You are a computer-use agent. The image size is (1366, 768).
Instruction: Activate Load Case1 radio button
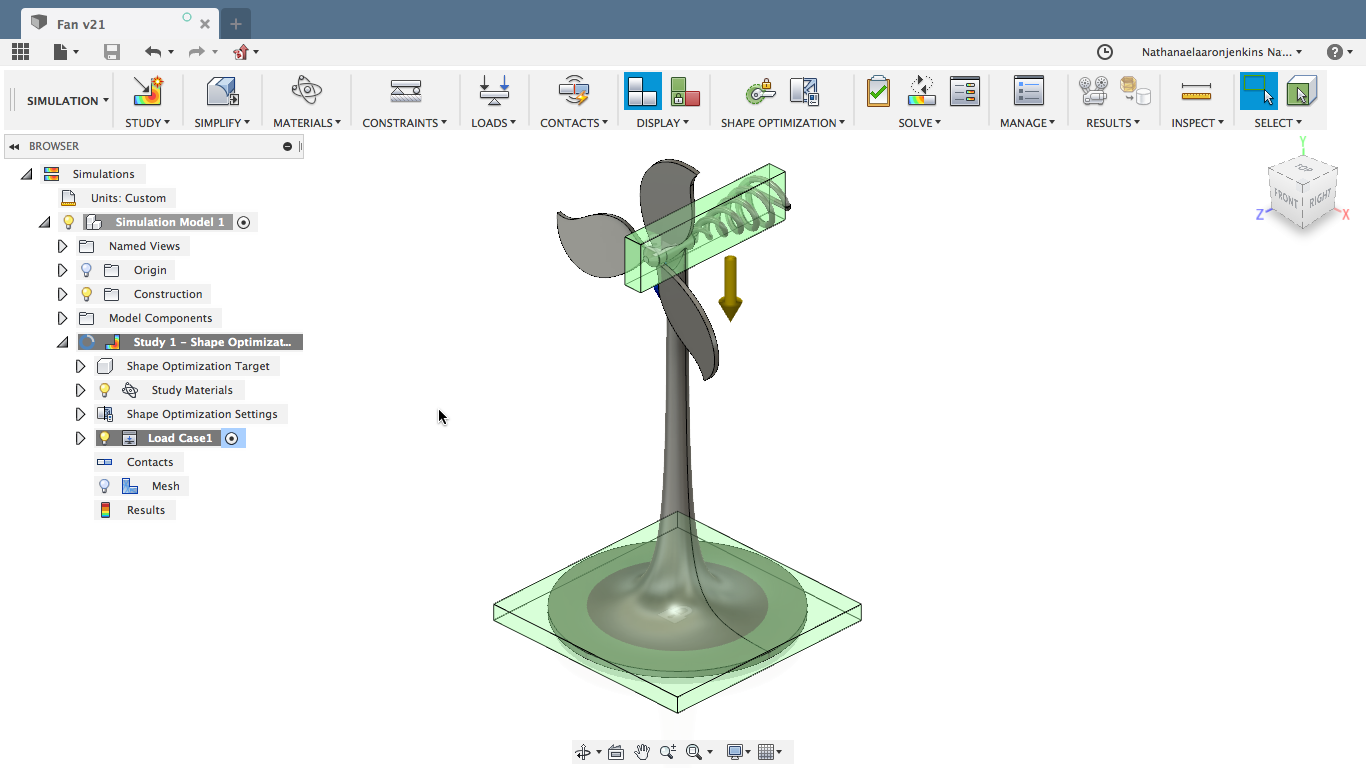click(231, 438)
